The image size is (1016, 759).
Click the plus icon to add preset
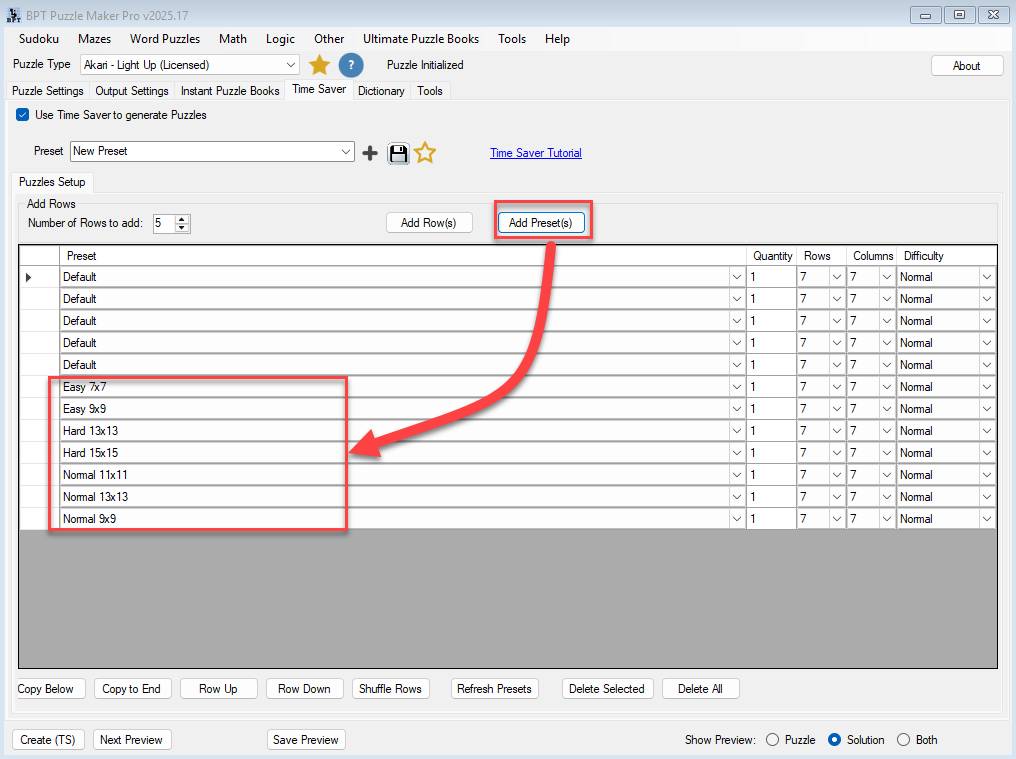[x=370, y=153]
